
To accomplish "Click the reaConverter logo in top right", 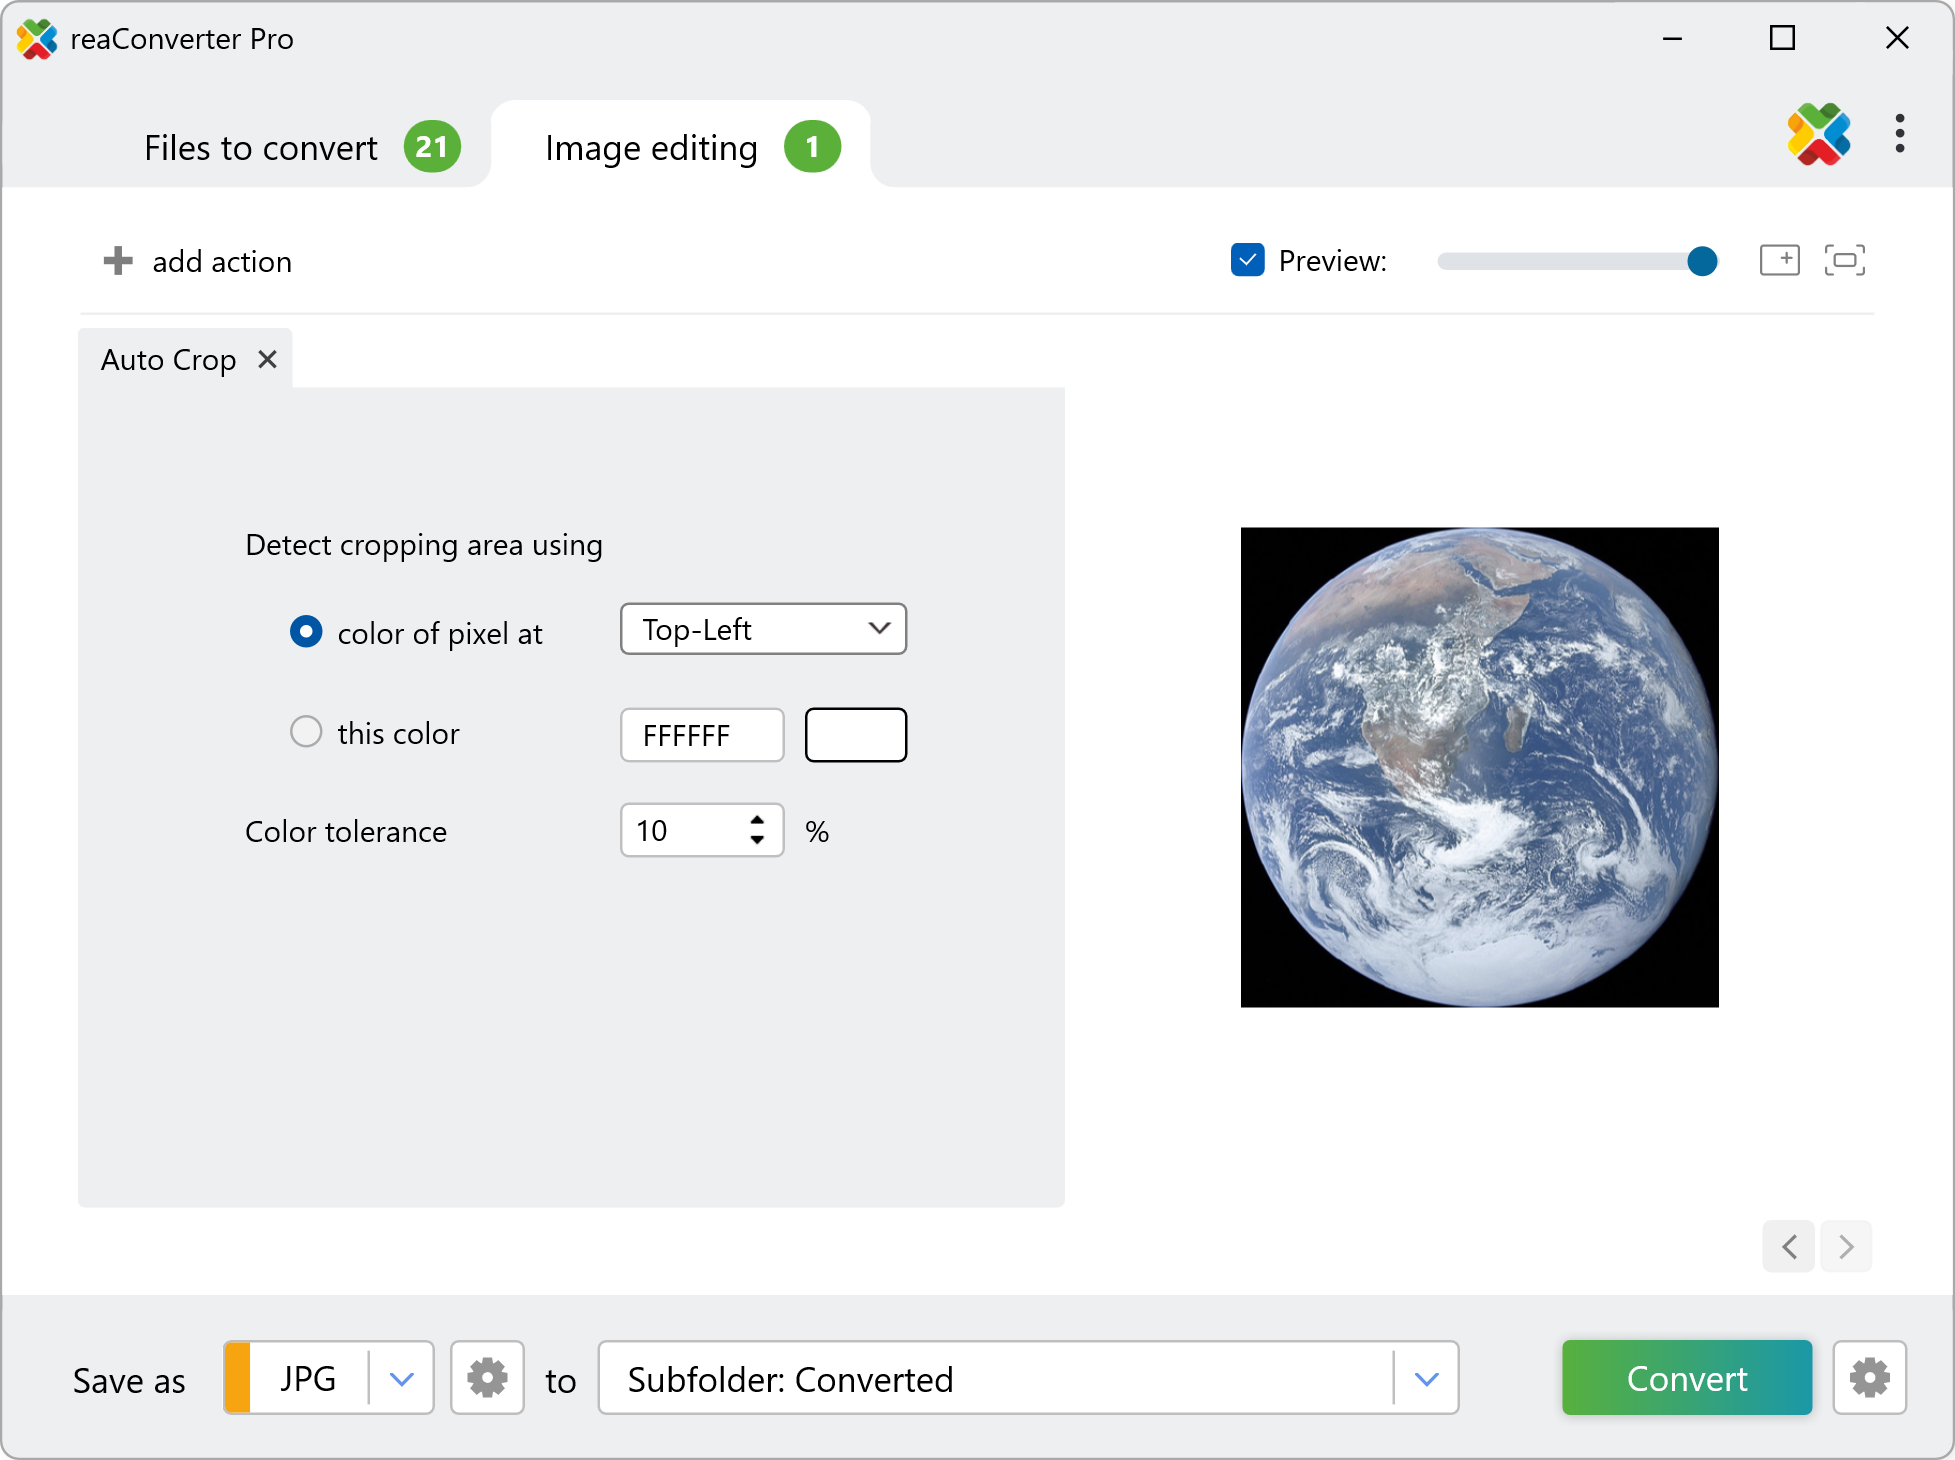I will point(1818,133).
